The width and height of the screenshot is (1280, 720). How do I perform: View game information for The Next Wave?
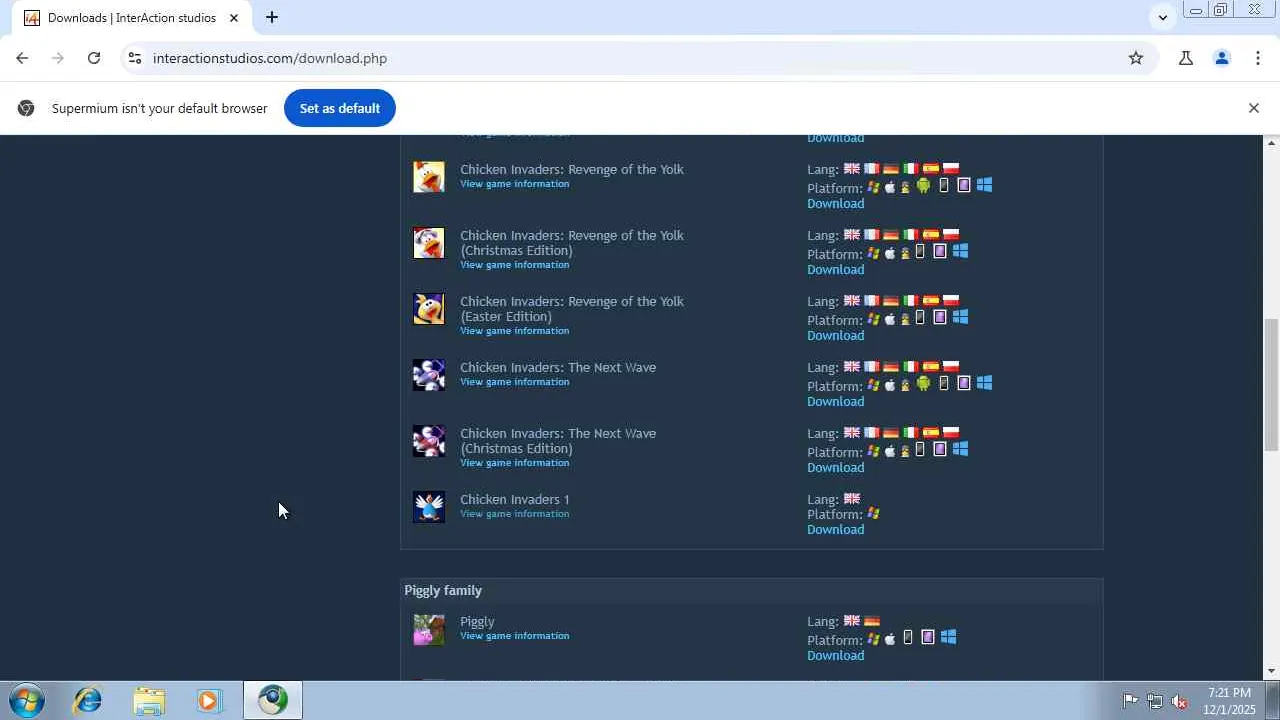tap(515, 382)
